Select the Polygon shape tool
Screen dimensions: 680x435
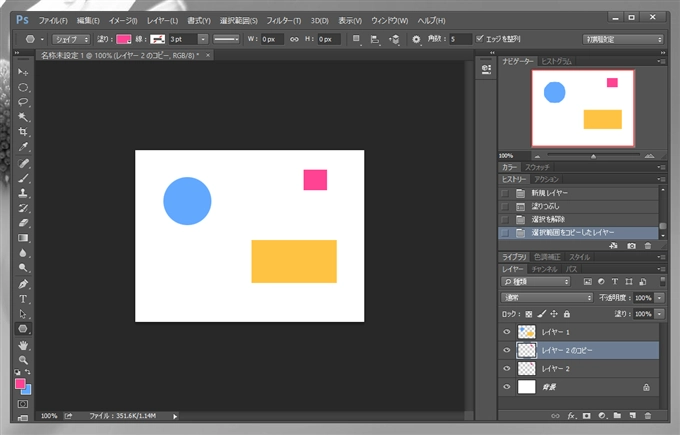click(23, 329)
